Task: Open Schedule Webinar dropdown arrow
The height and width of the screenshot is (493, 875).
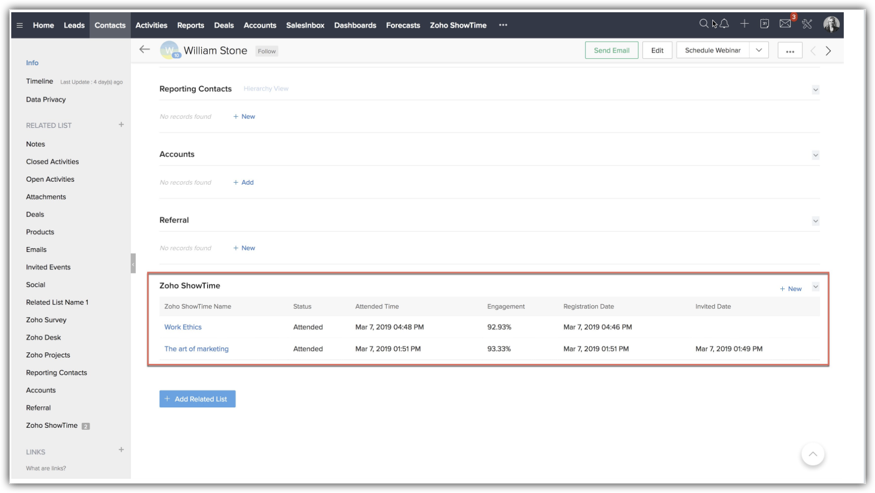Action: (x=759, y=50)
